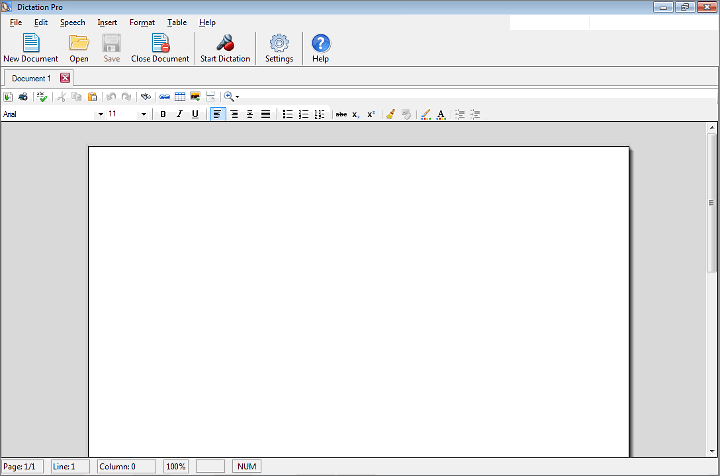This screenshot has width=720, height=476.
Task: Pick the font color tool
Action: pyautogui.click(x=441, y=114)
